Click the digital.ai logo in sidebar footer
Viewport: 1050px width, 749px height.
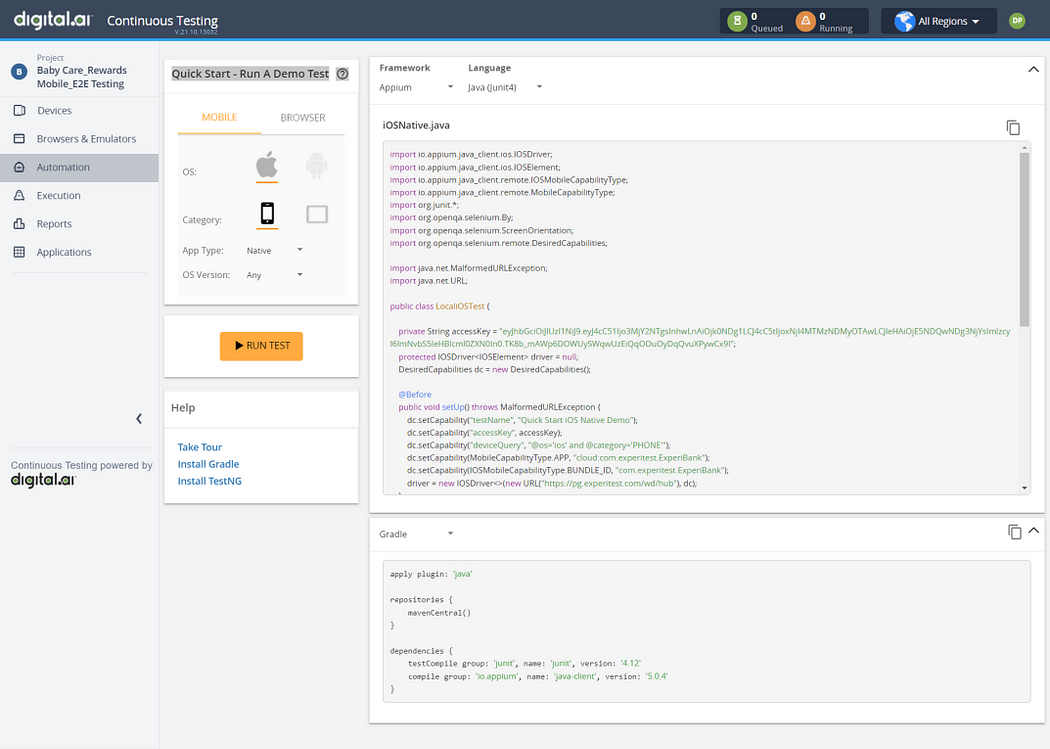tap(44, 479)
